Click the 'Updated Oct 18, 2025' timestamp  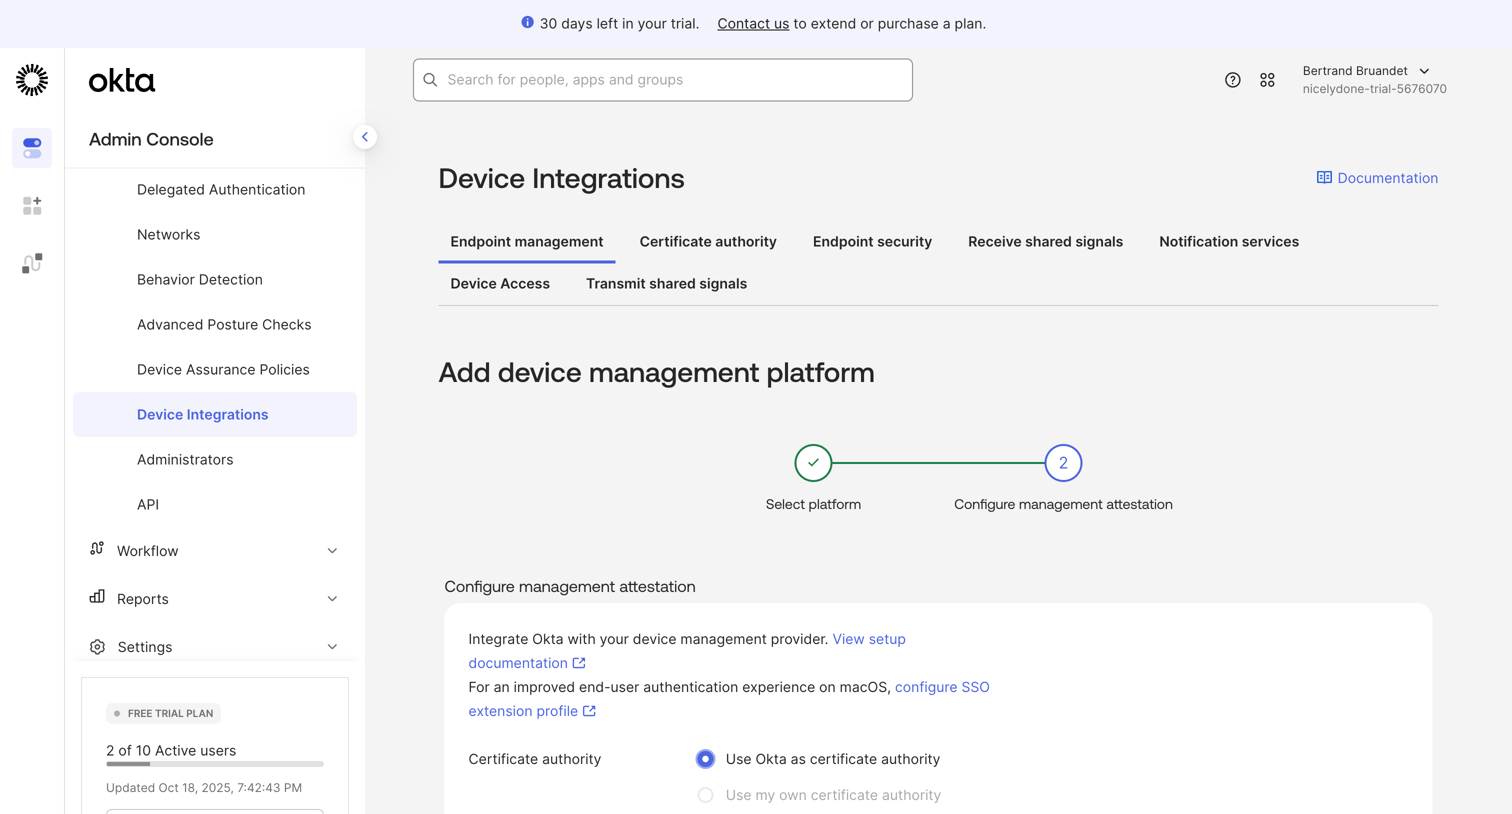[x=204, y=788]
